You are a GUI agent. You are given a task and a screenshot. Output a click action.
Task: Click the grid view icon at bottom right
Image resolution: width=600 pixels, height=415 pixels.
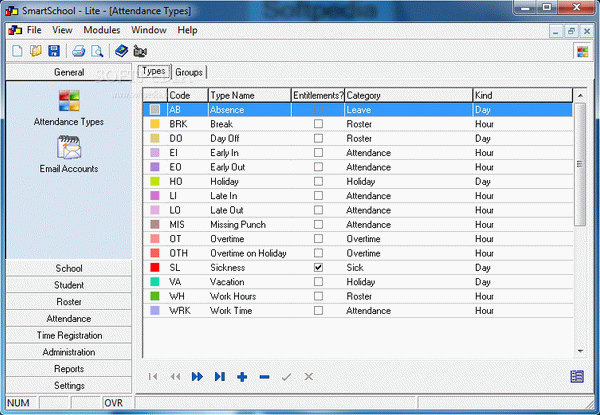(577, 377)
